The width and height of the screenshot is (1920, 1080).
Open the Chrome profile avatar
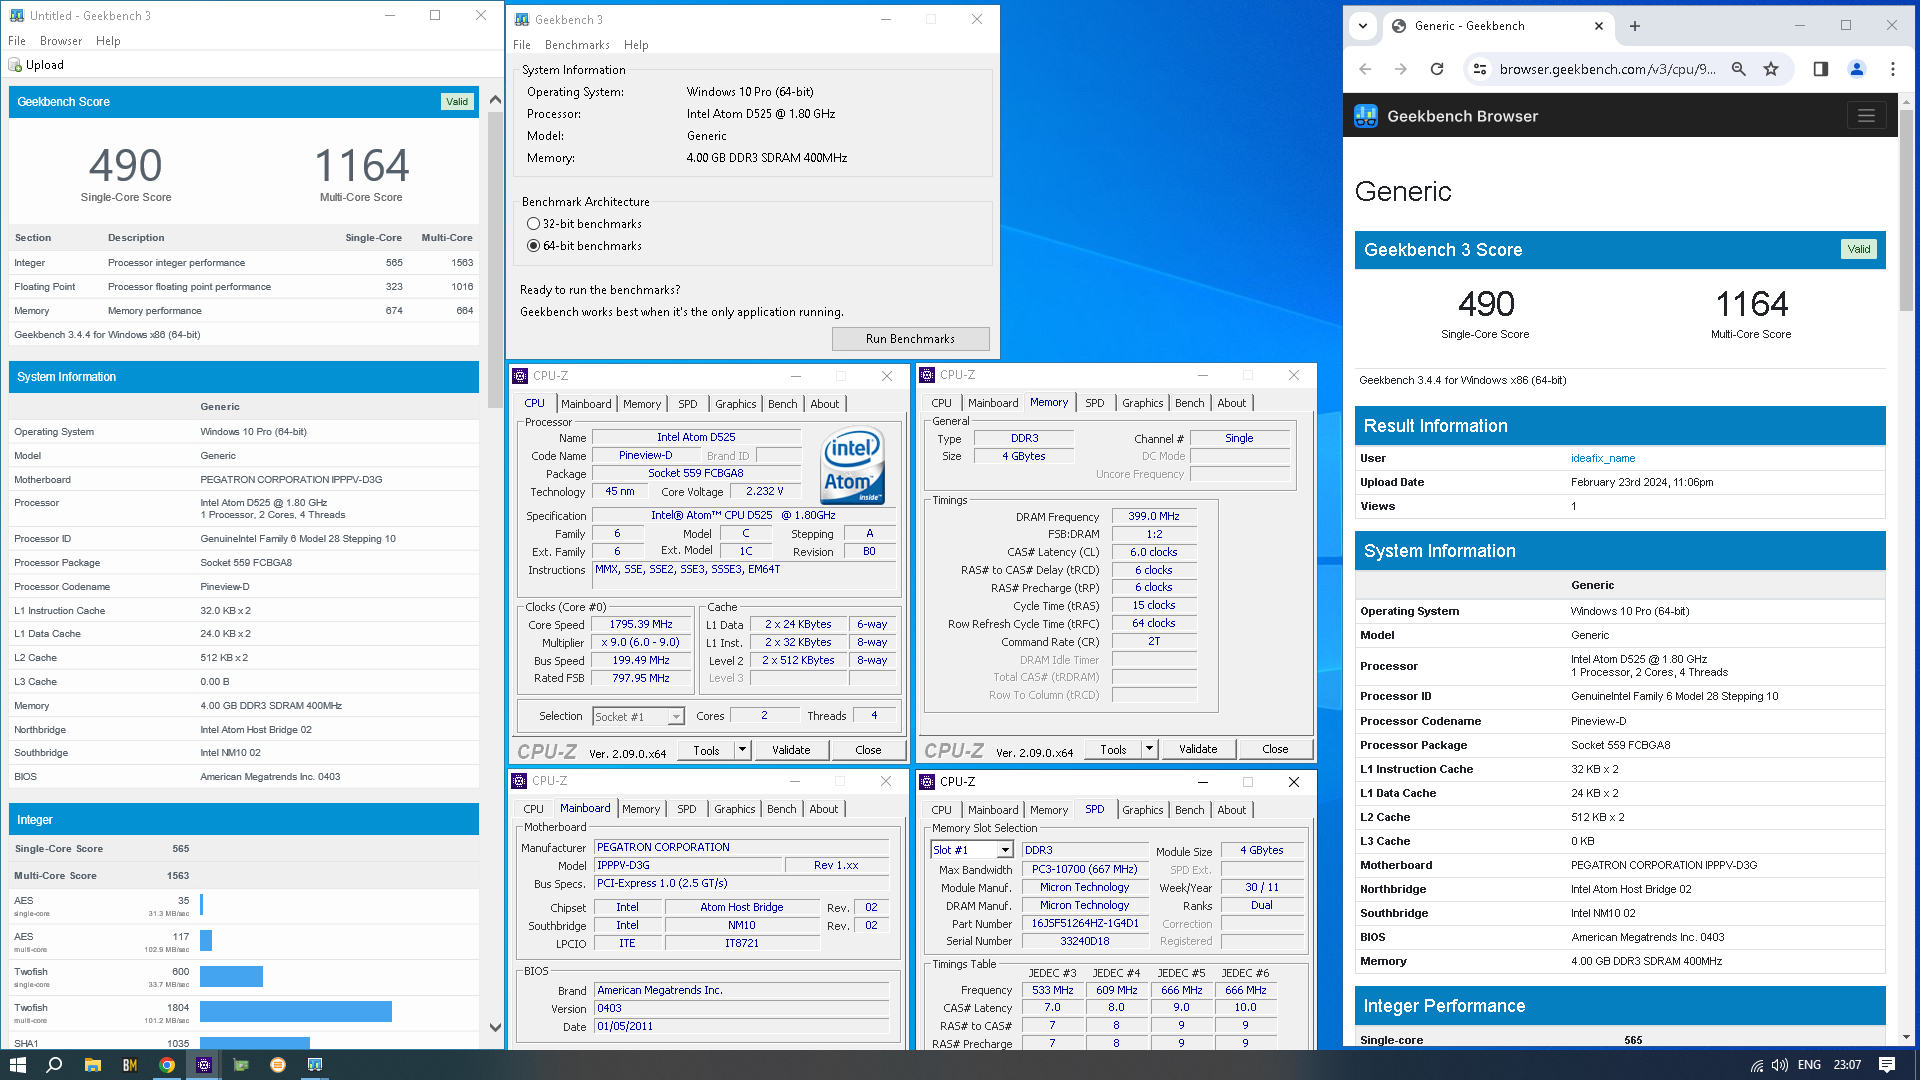[1857, 69]
